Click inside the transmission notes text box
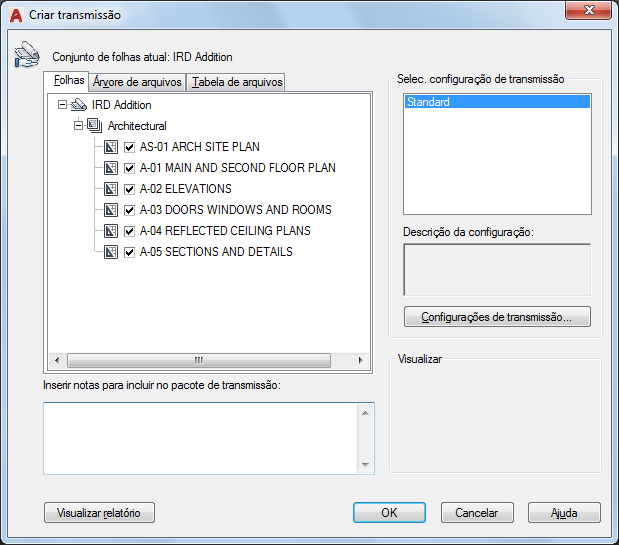This screenshot has width=619, height=545. pyautogui.click(x=201, y=438)
